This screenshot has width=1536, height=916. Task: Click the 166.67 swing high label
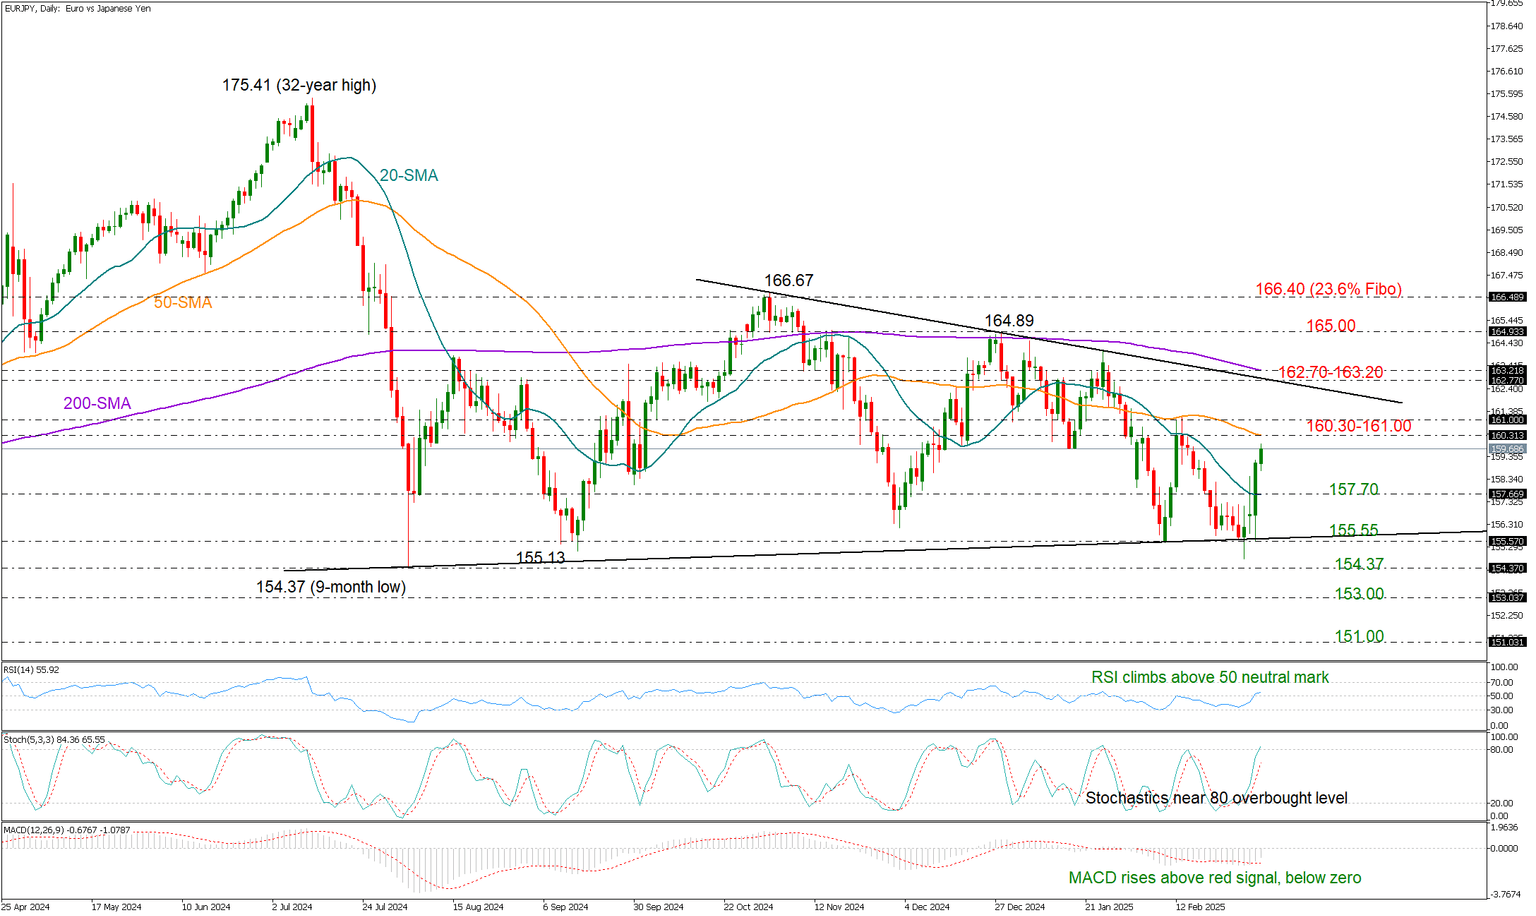788,281
